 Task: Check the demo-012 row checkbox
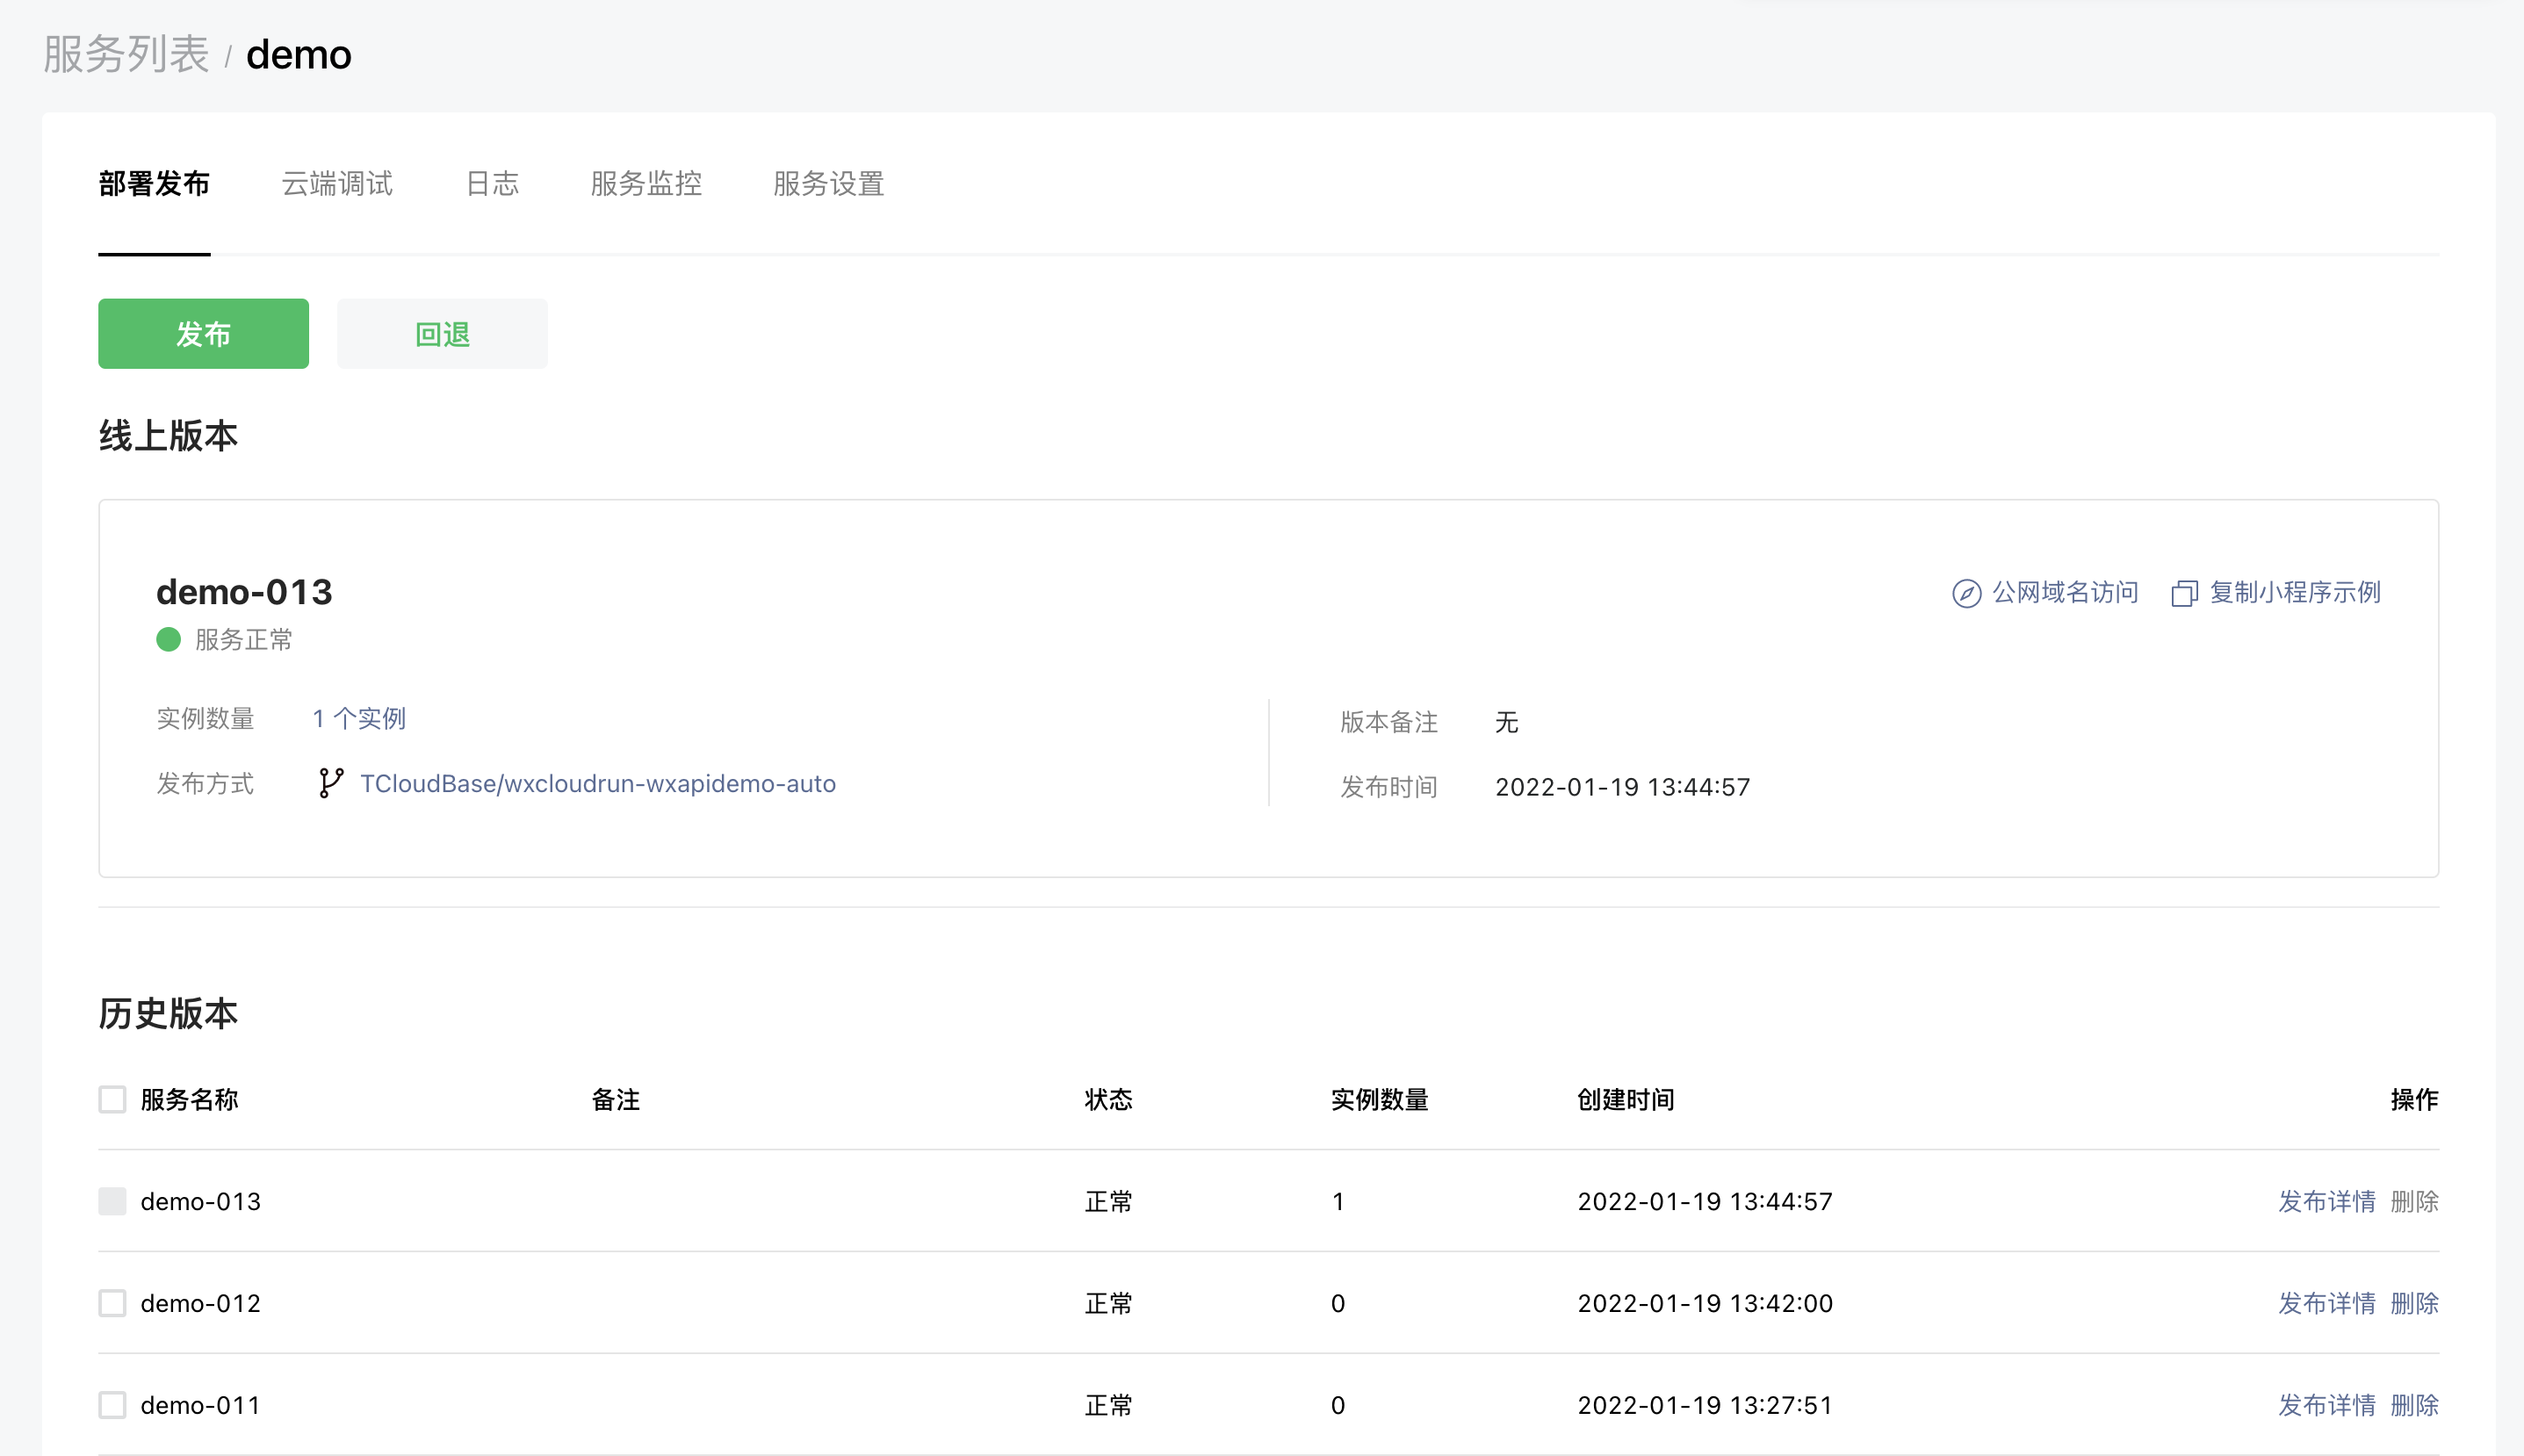(112, 1303)
